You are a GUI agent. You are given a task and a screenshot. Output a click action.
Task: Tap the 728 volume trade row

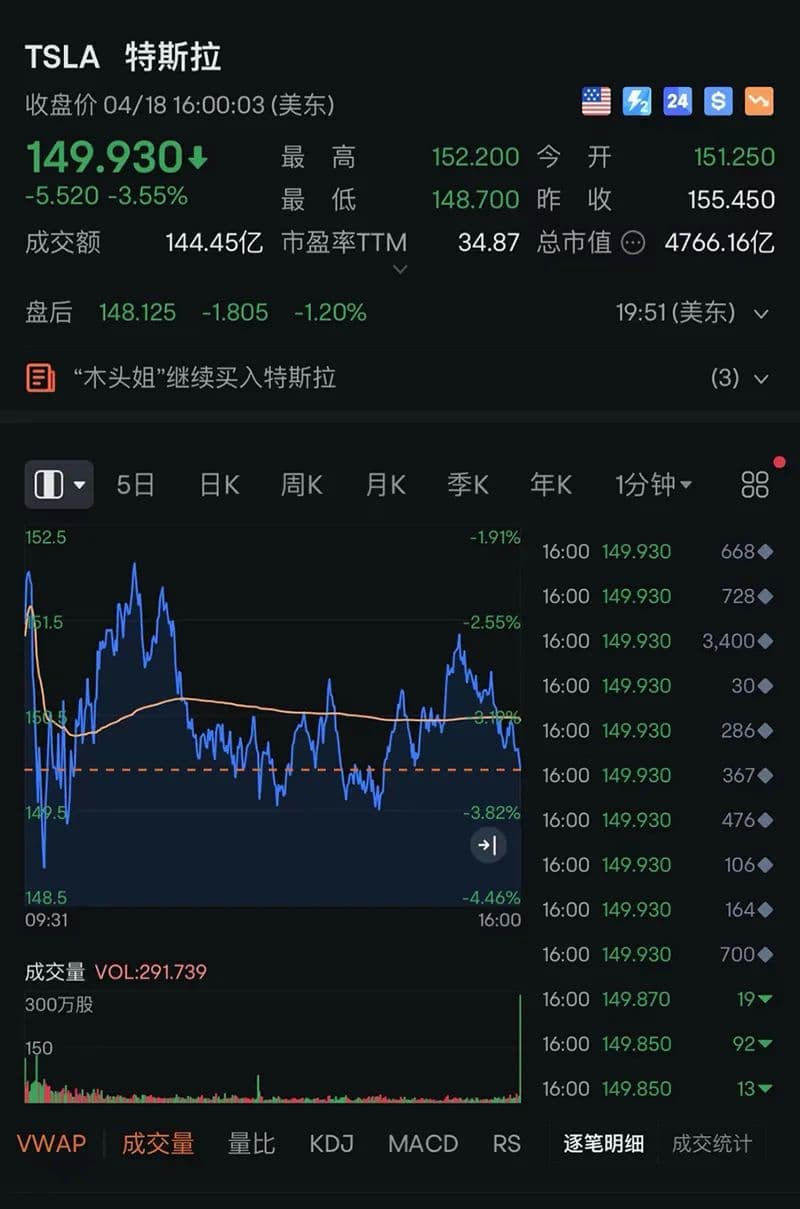click(x=658, y=596)
